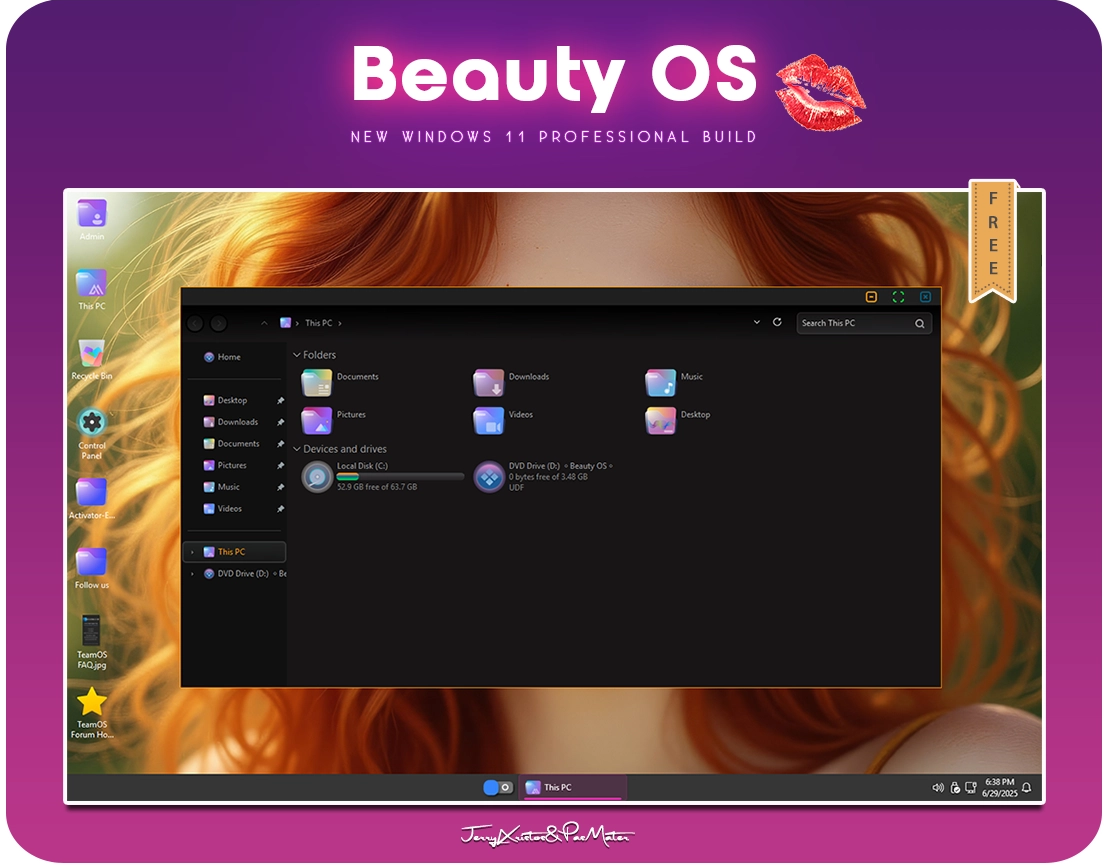Select the Follow us desktop folder
1108x865 pixels.
pyautogui.click(x=92, y=567)
